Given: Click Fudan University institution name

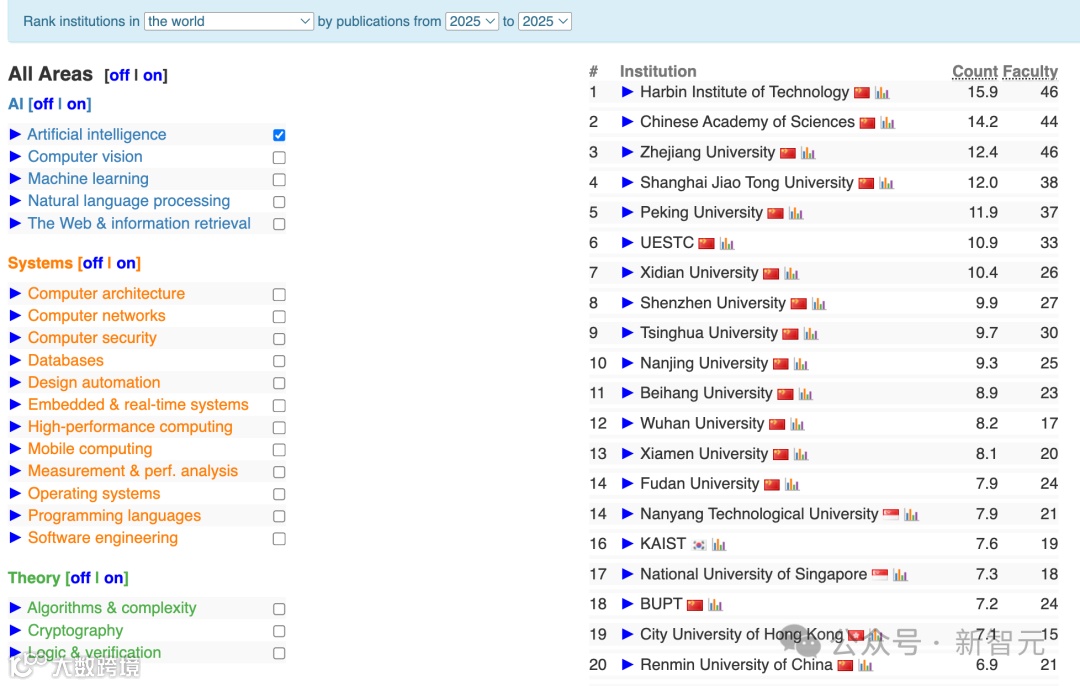Looking at the screenshot, I should 699,484.
